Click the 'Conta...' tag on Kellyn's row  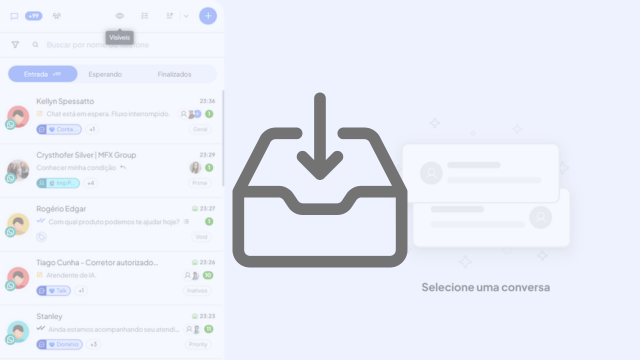[x=59, y=129]
